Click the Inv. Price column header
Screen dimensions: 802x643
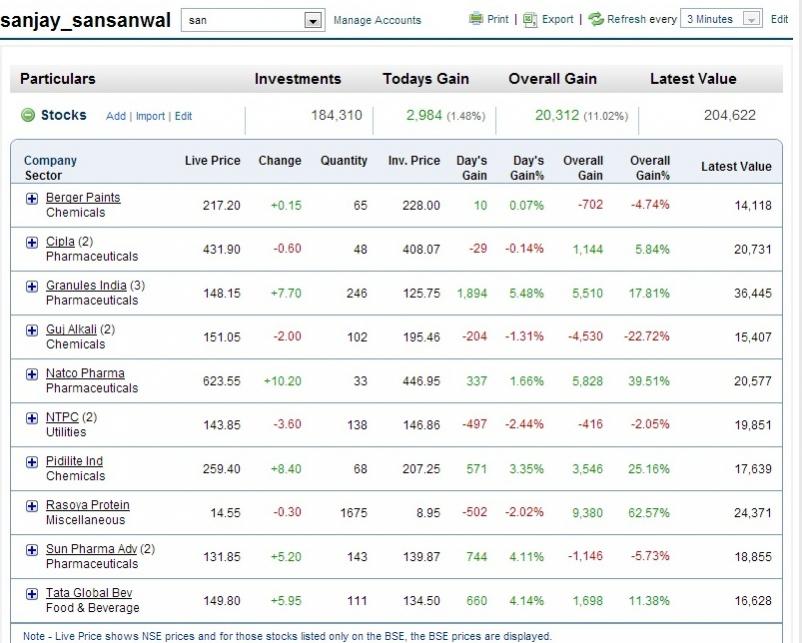click(414, 161)
